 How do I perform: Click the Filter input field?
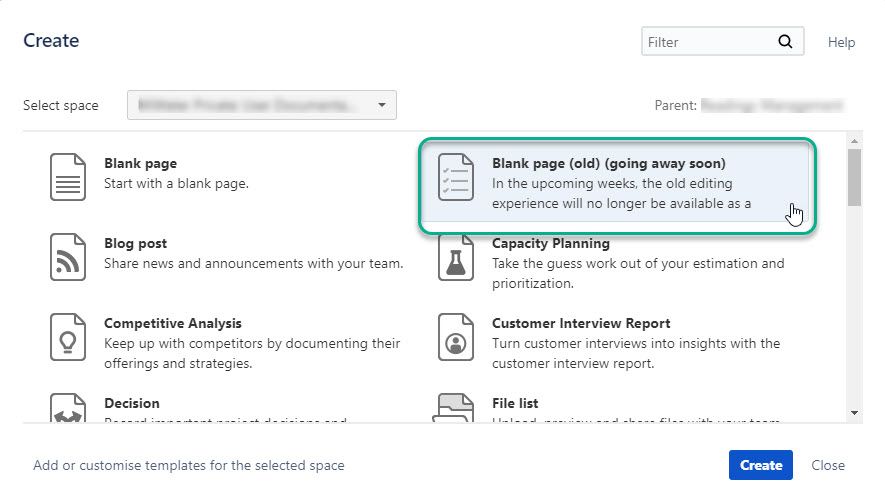point(722,41)
